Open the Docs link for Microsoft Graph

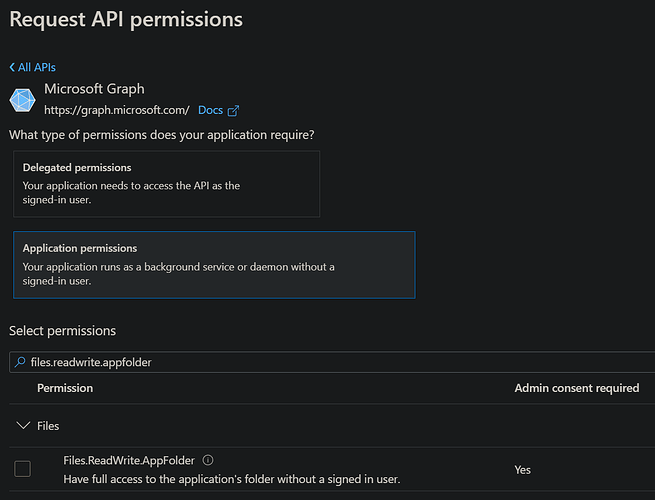[210, 110]
